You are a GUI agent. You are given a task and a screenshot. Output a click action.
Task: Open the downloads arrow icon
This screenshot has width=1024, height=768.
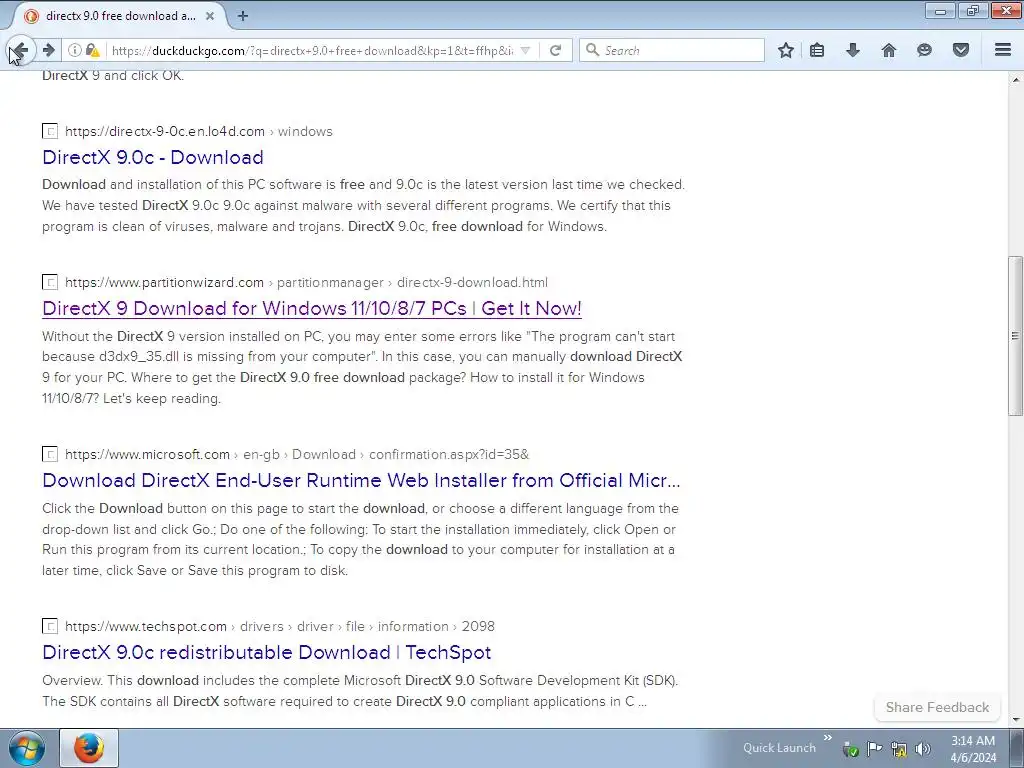pos(853,50)
